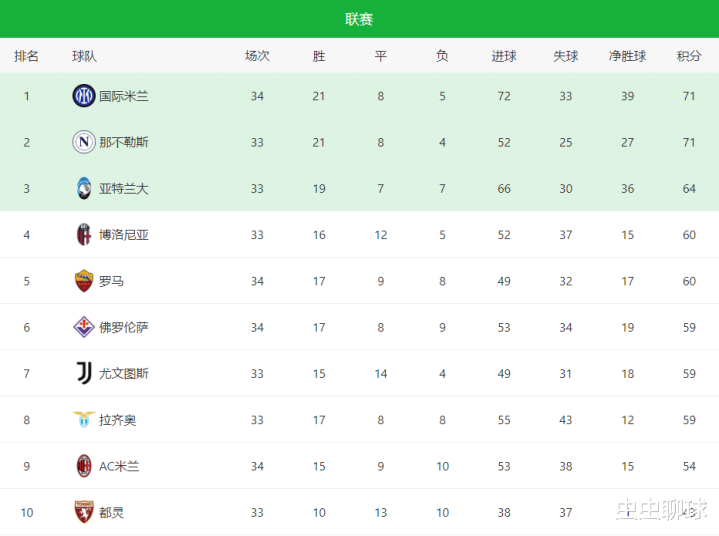
Task: Select the 联赛 tab header
Action: [359, 19]
